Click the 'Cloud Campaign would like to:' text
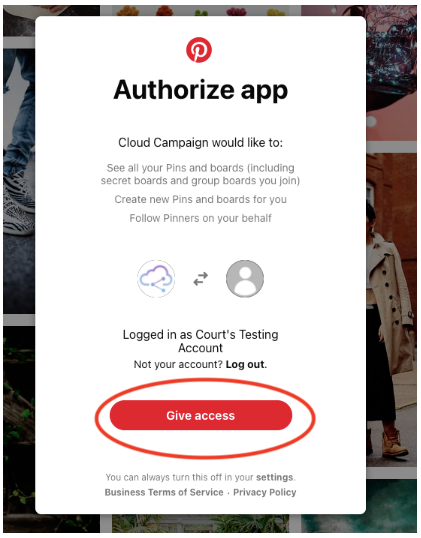Viewport: 421px width, 538px height. pyautogui.click(x=201, y=143)
